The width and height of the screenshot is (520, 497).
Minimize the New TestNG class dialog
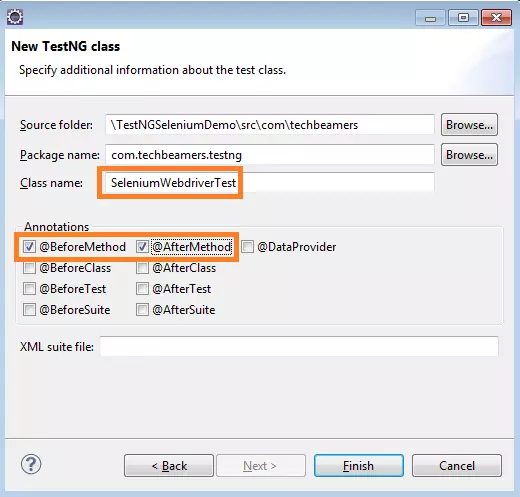pyautogui.click(x=430, y=18)
